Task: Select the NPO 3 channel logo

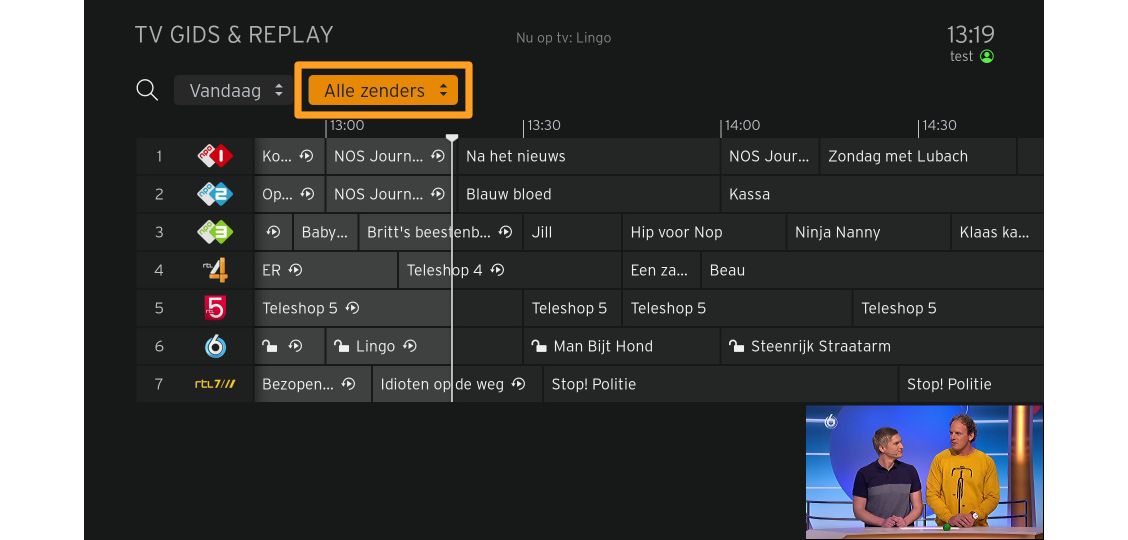Action: pyautogui.click(x=214, y=232)
